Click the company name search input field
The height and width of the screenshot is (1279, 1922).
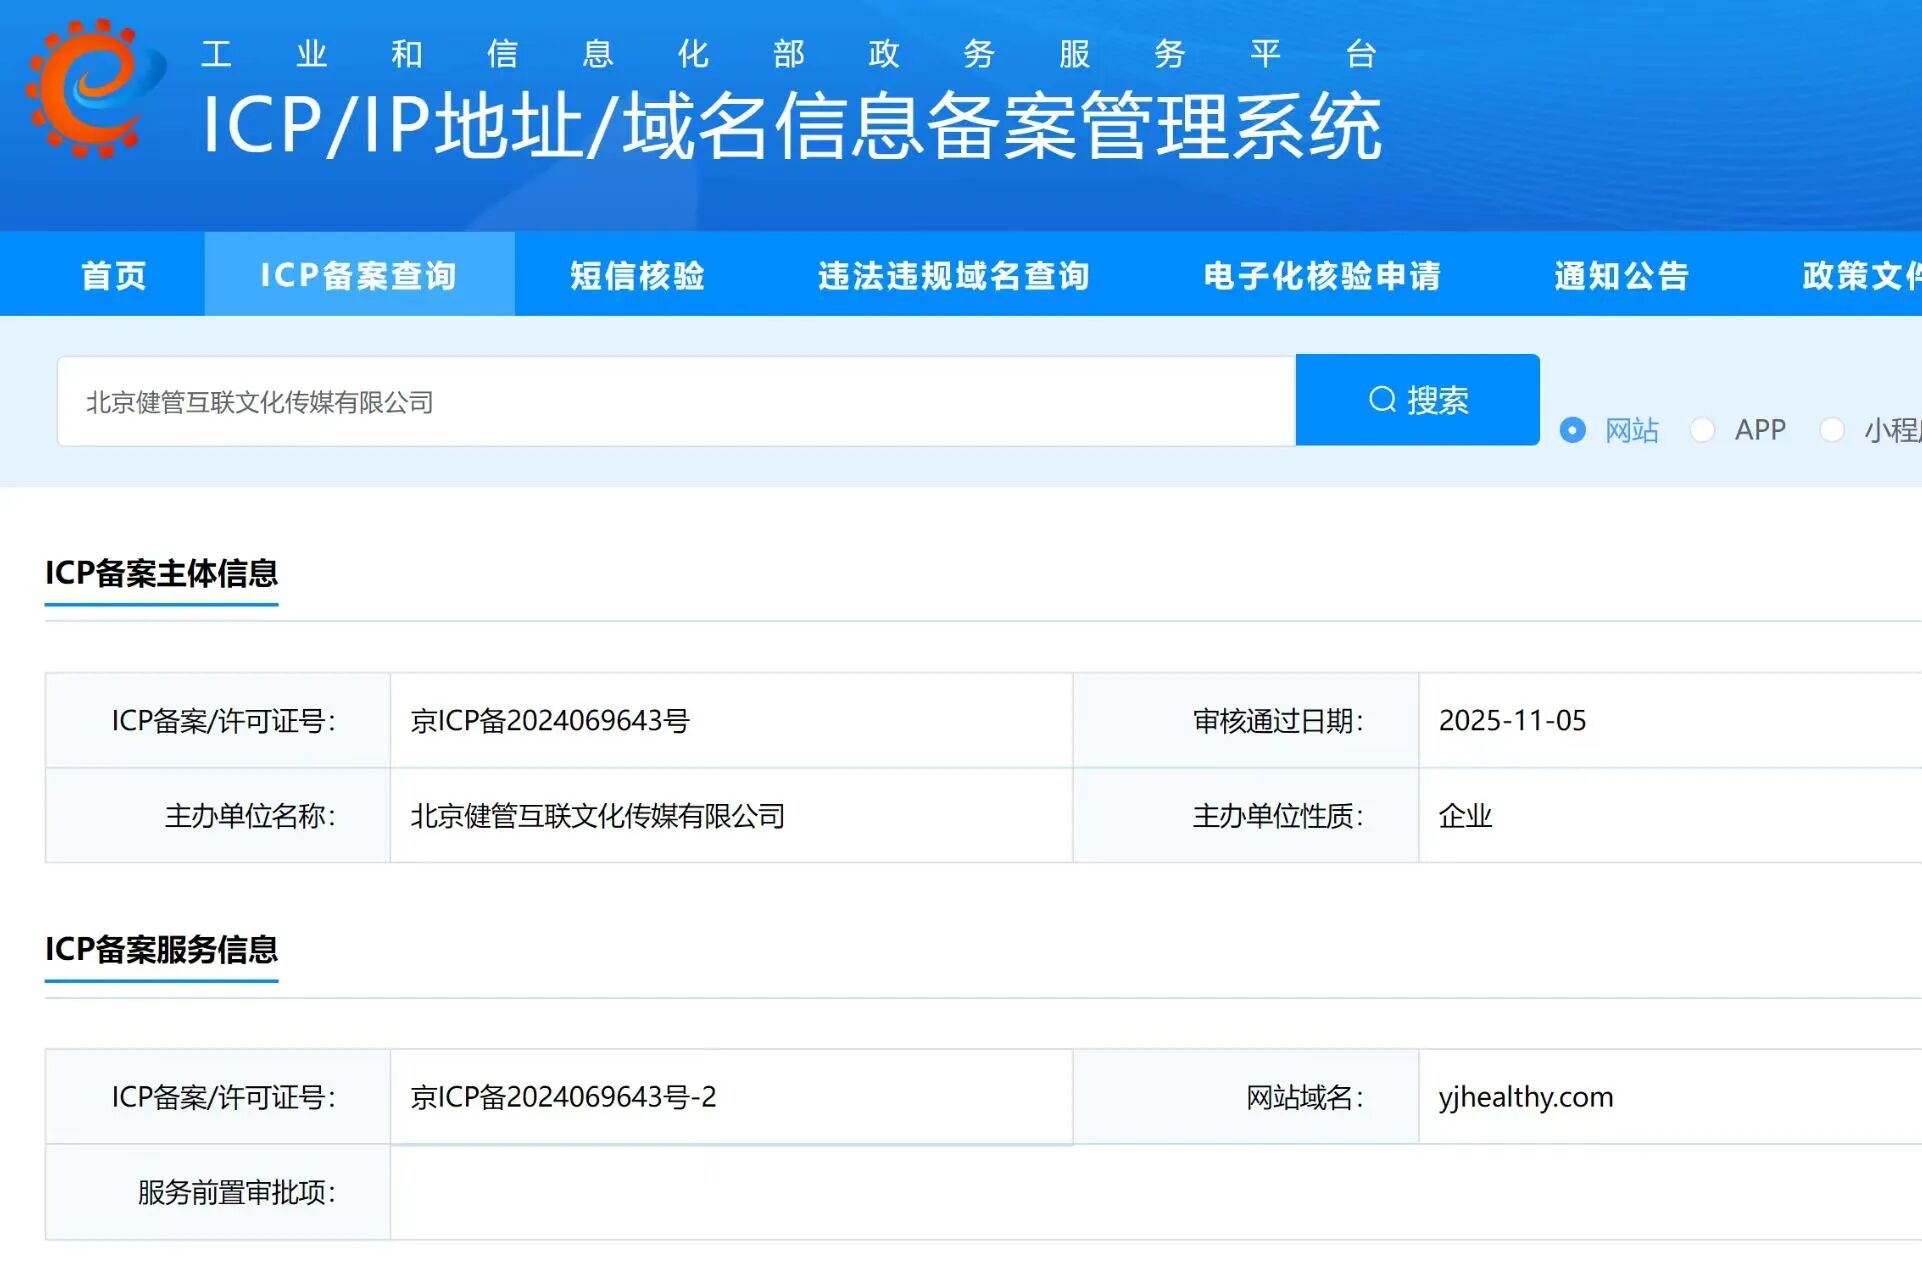tap(676, 402)
